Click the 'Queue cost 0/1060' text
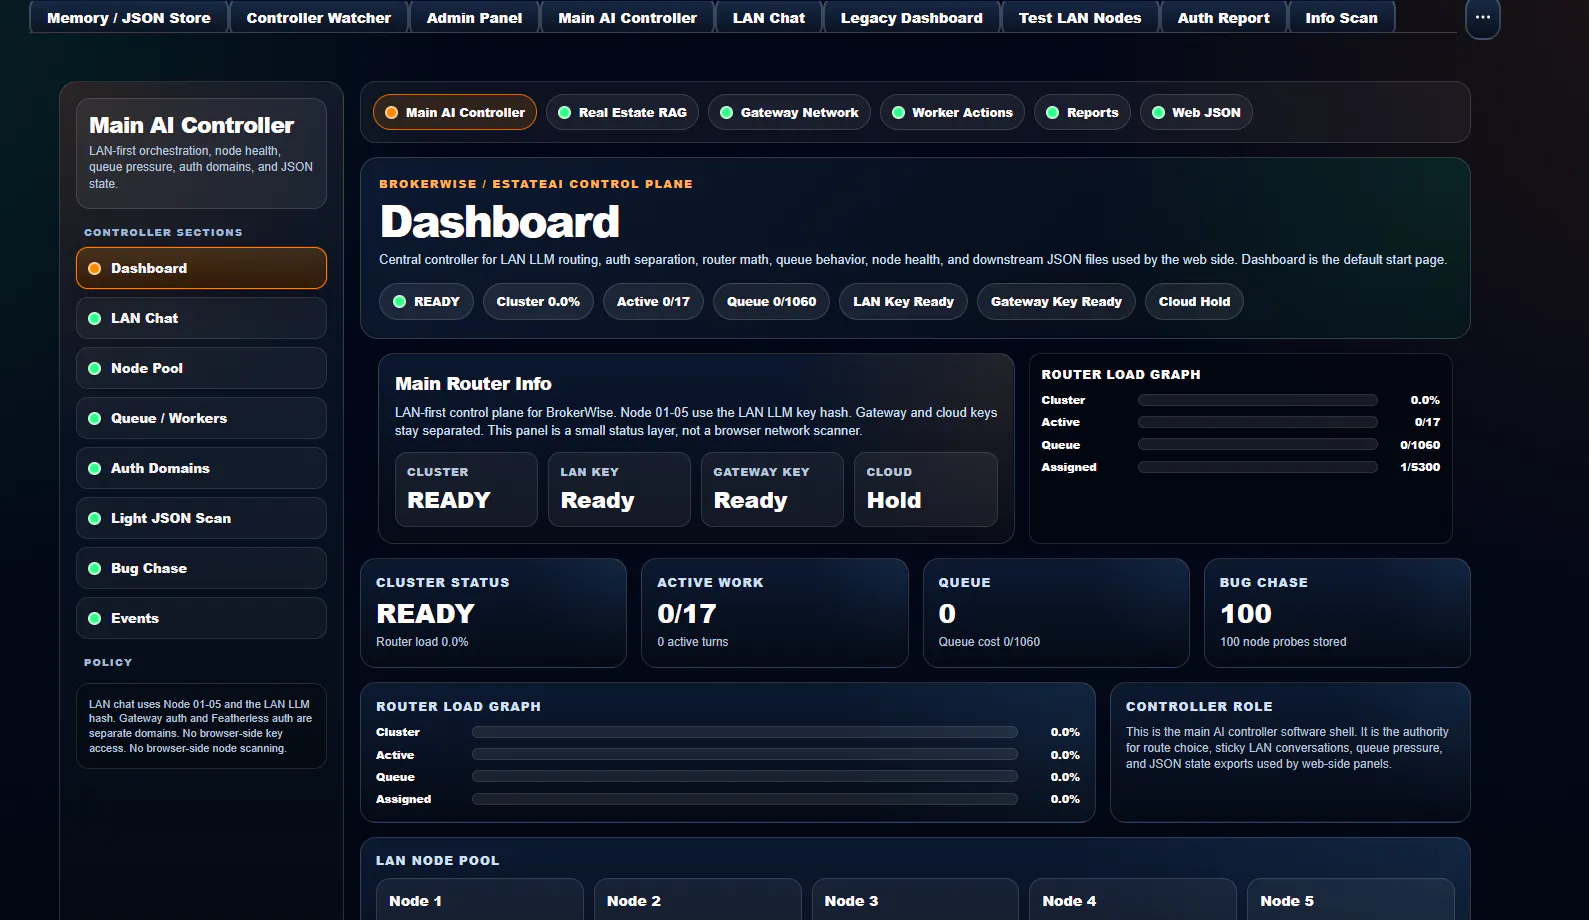The height and width of the screenshot is (920, 1589). tap(989, 642)
